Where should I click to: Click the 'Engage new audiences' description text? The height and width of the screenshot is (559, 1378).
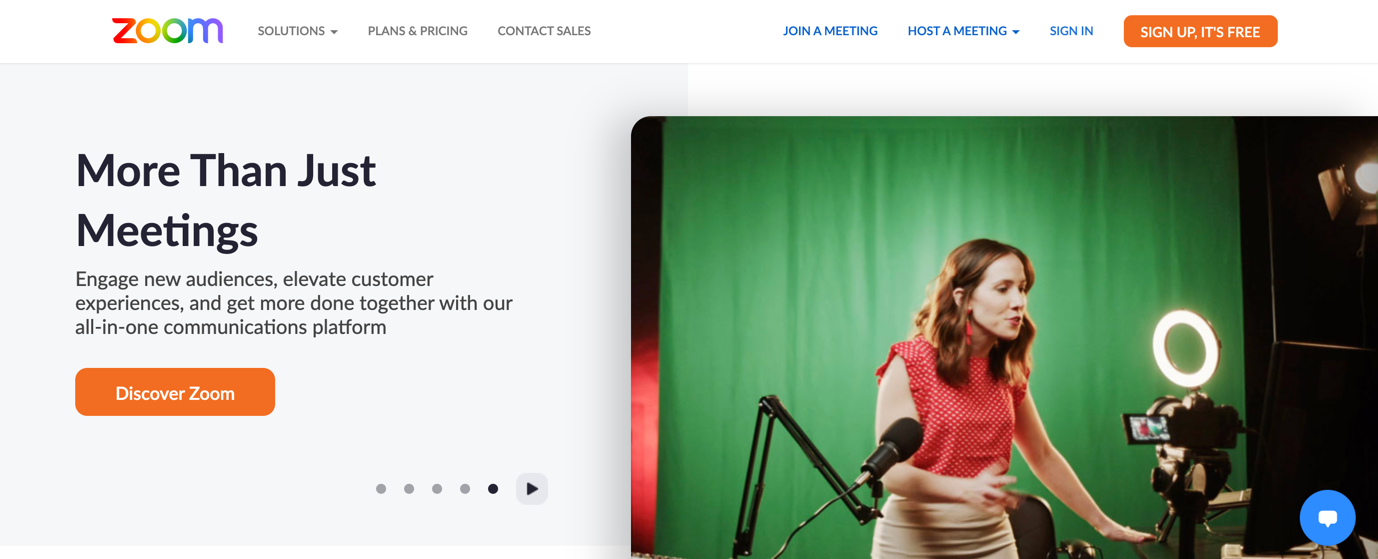[x=294, y=303]
